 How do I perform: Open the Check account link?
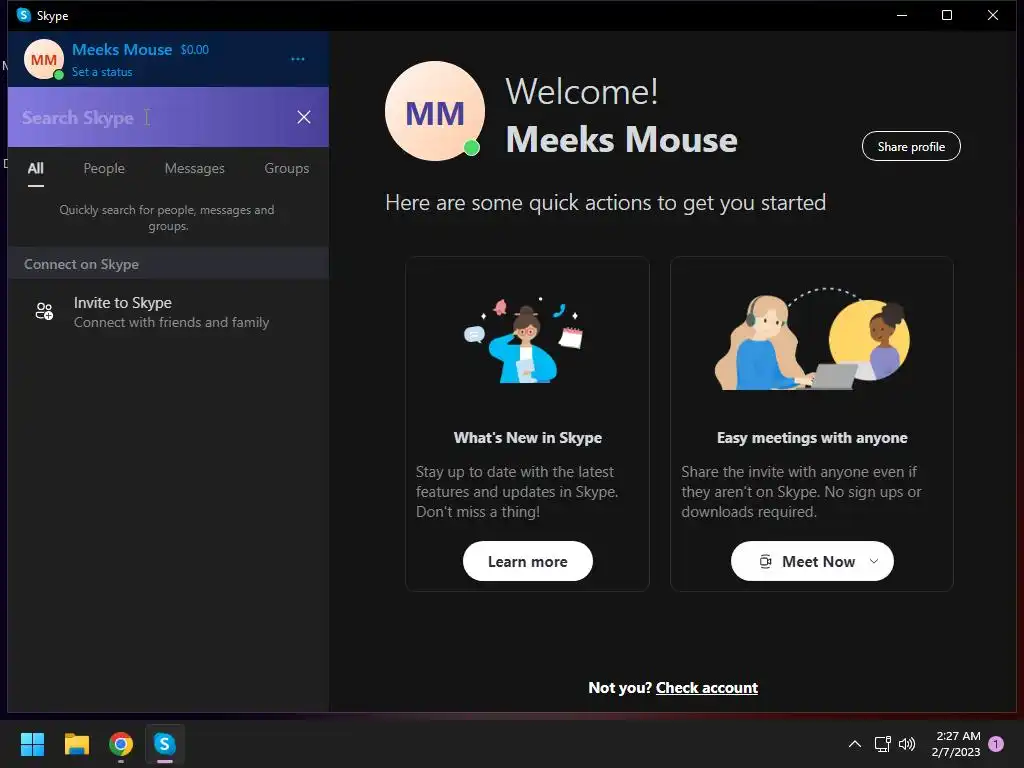(707, 688)
